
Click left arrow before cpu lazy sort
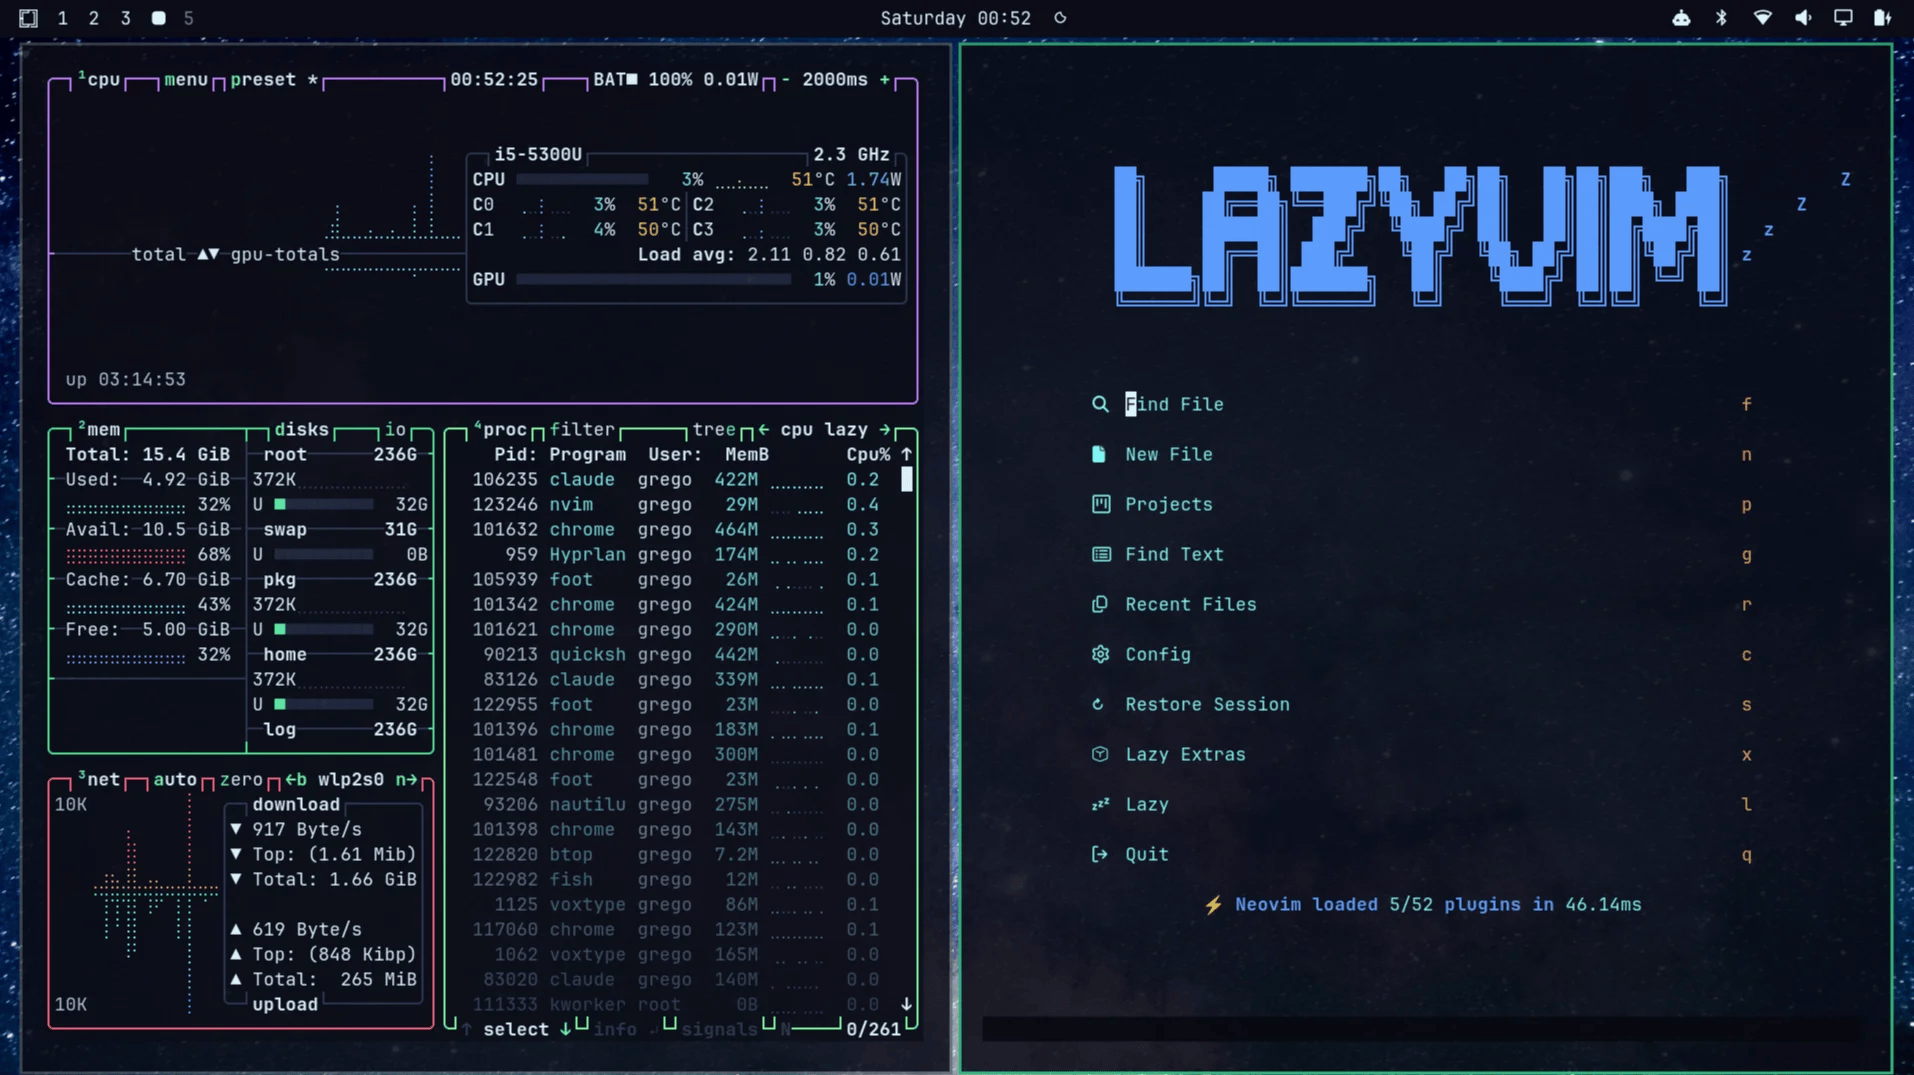pyautogui.click(x=764, y=429)
